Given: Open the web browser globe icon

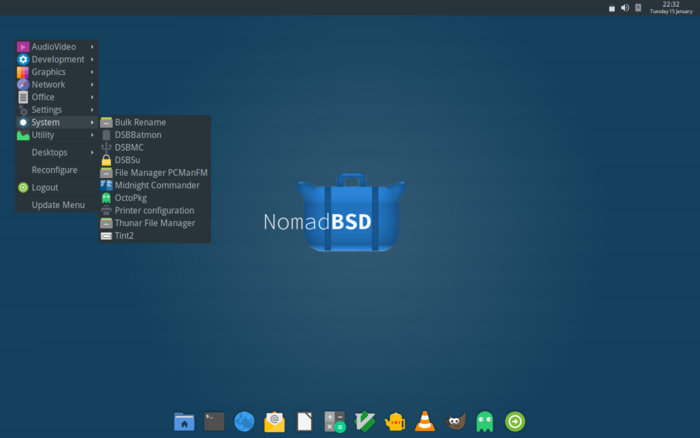Looking at the screenshot, I should 244,421.
